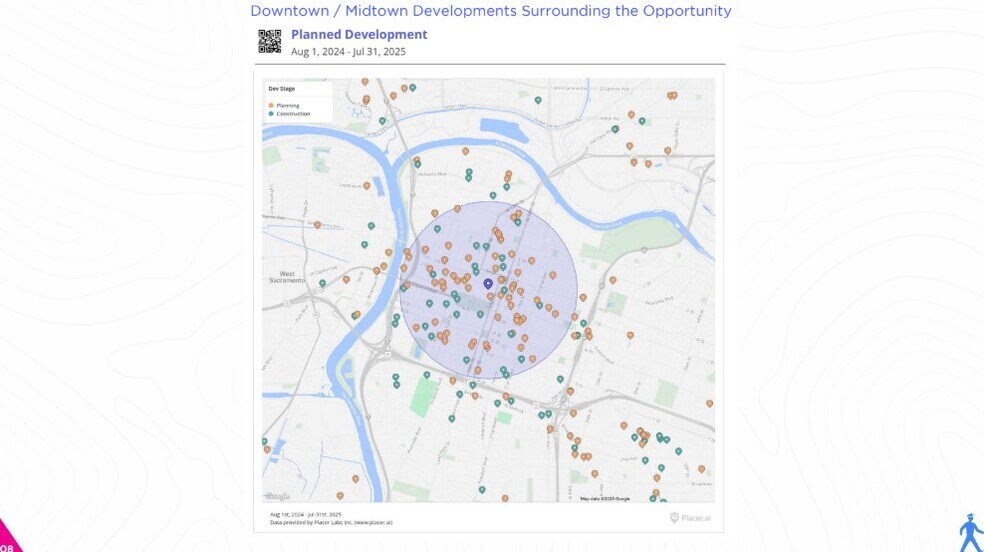
Task: Select the teal pin above the lake
Action: [x=538, y=101]
